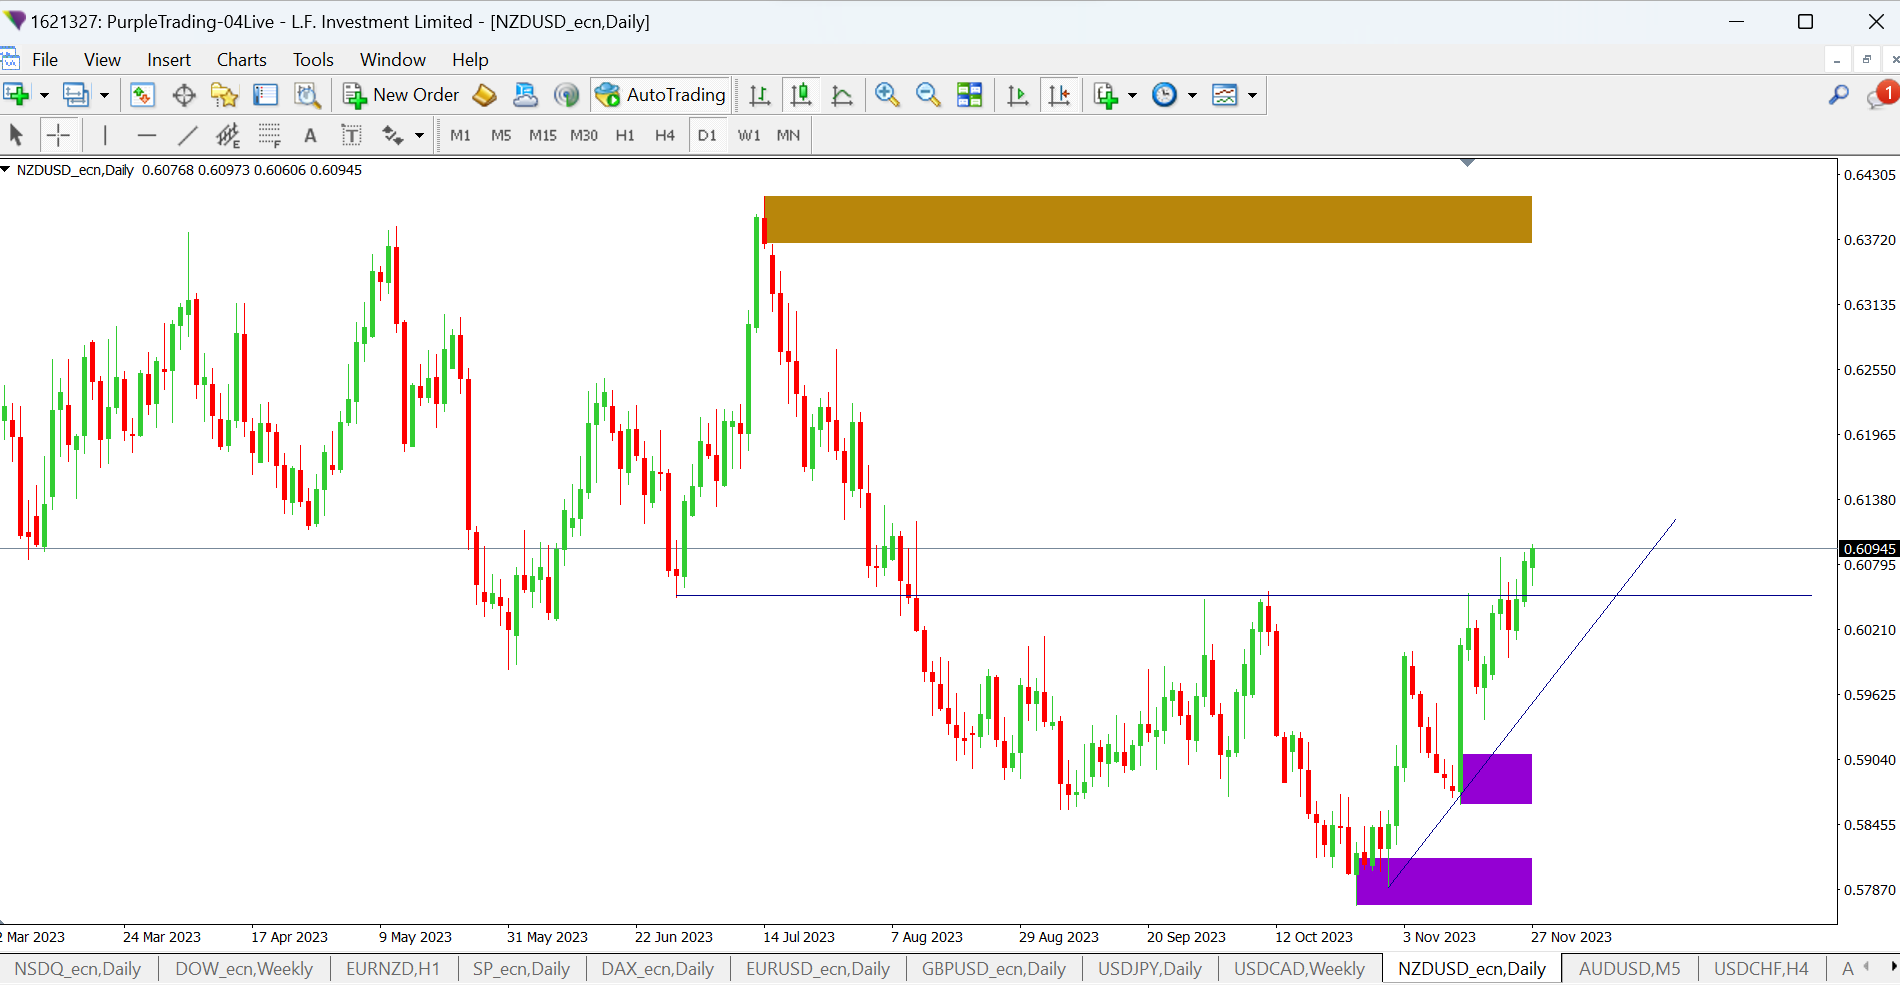1900x985 pixels.
Task: Expand the Templates dropdown arrow
Action: (x=1252, y=96)
